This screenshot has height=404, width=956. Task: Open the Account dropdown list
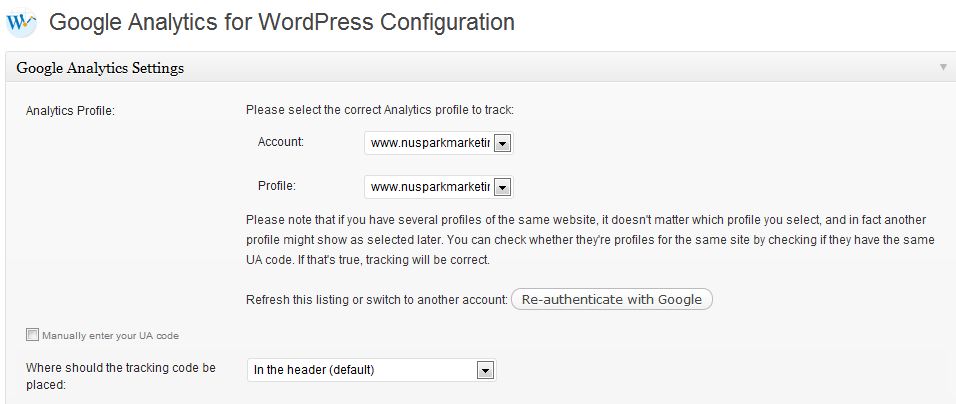click(x=438, y=143)
